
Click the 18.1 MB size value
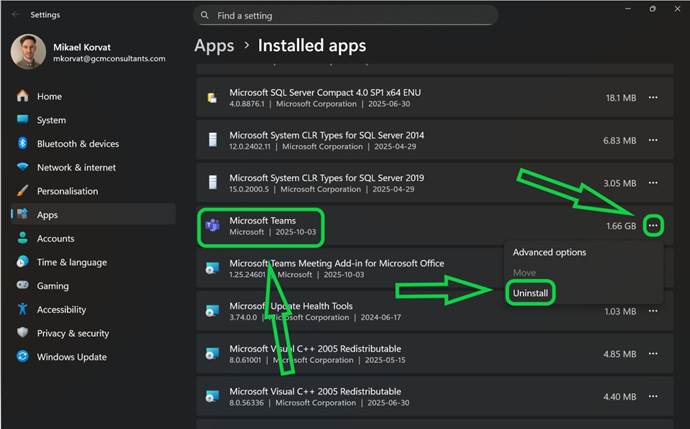[621, 98]
